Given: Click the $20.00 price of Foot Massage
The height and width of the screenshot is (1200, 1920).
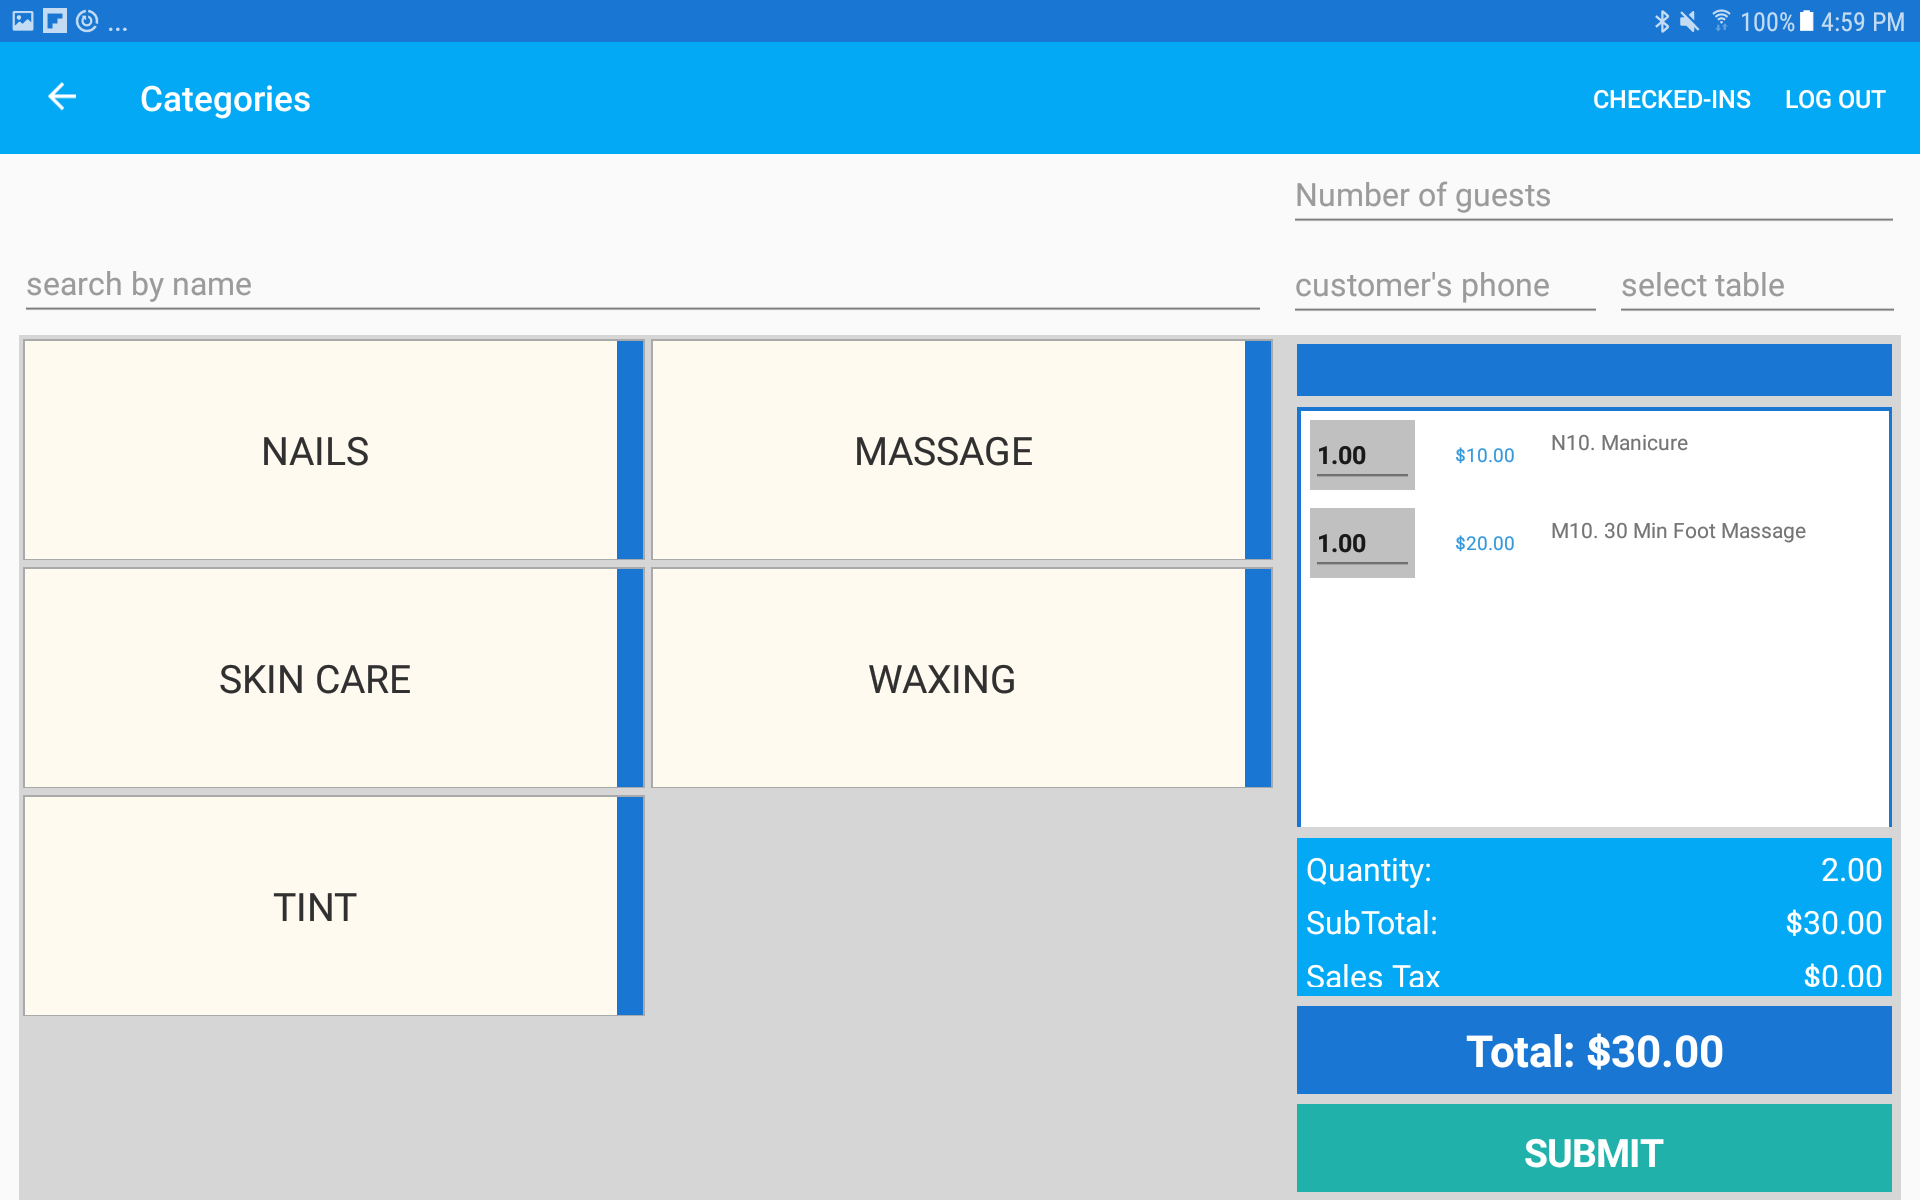Looking at the screenshot, I should point(1484,543).
